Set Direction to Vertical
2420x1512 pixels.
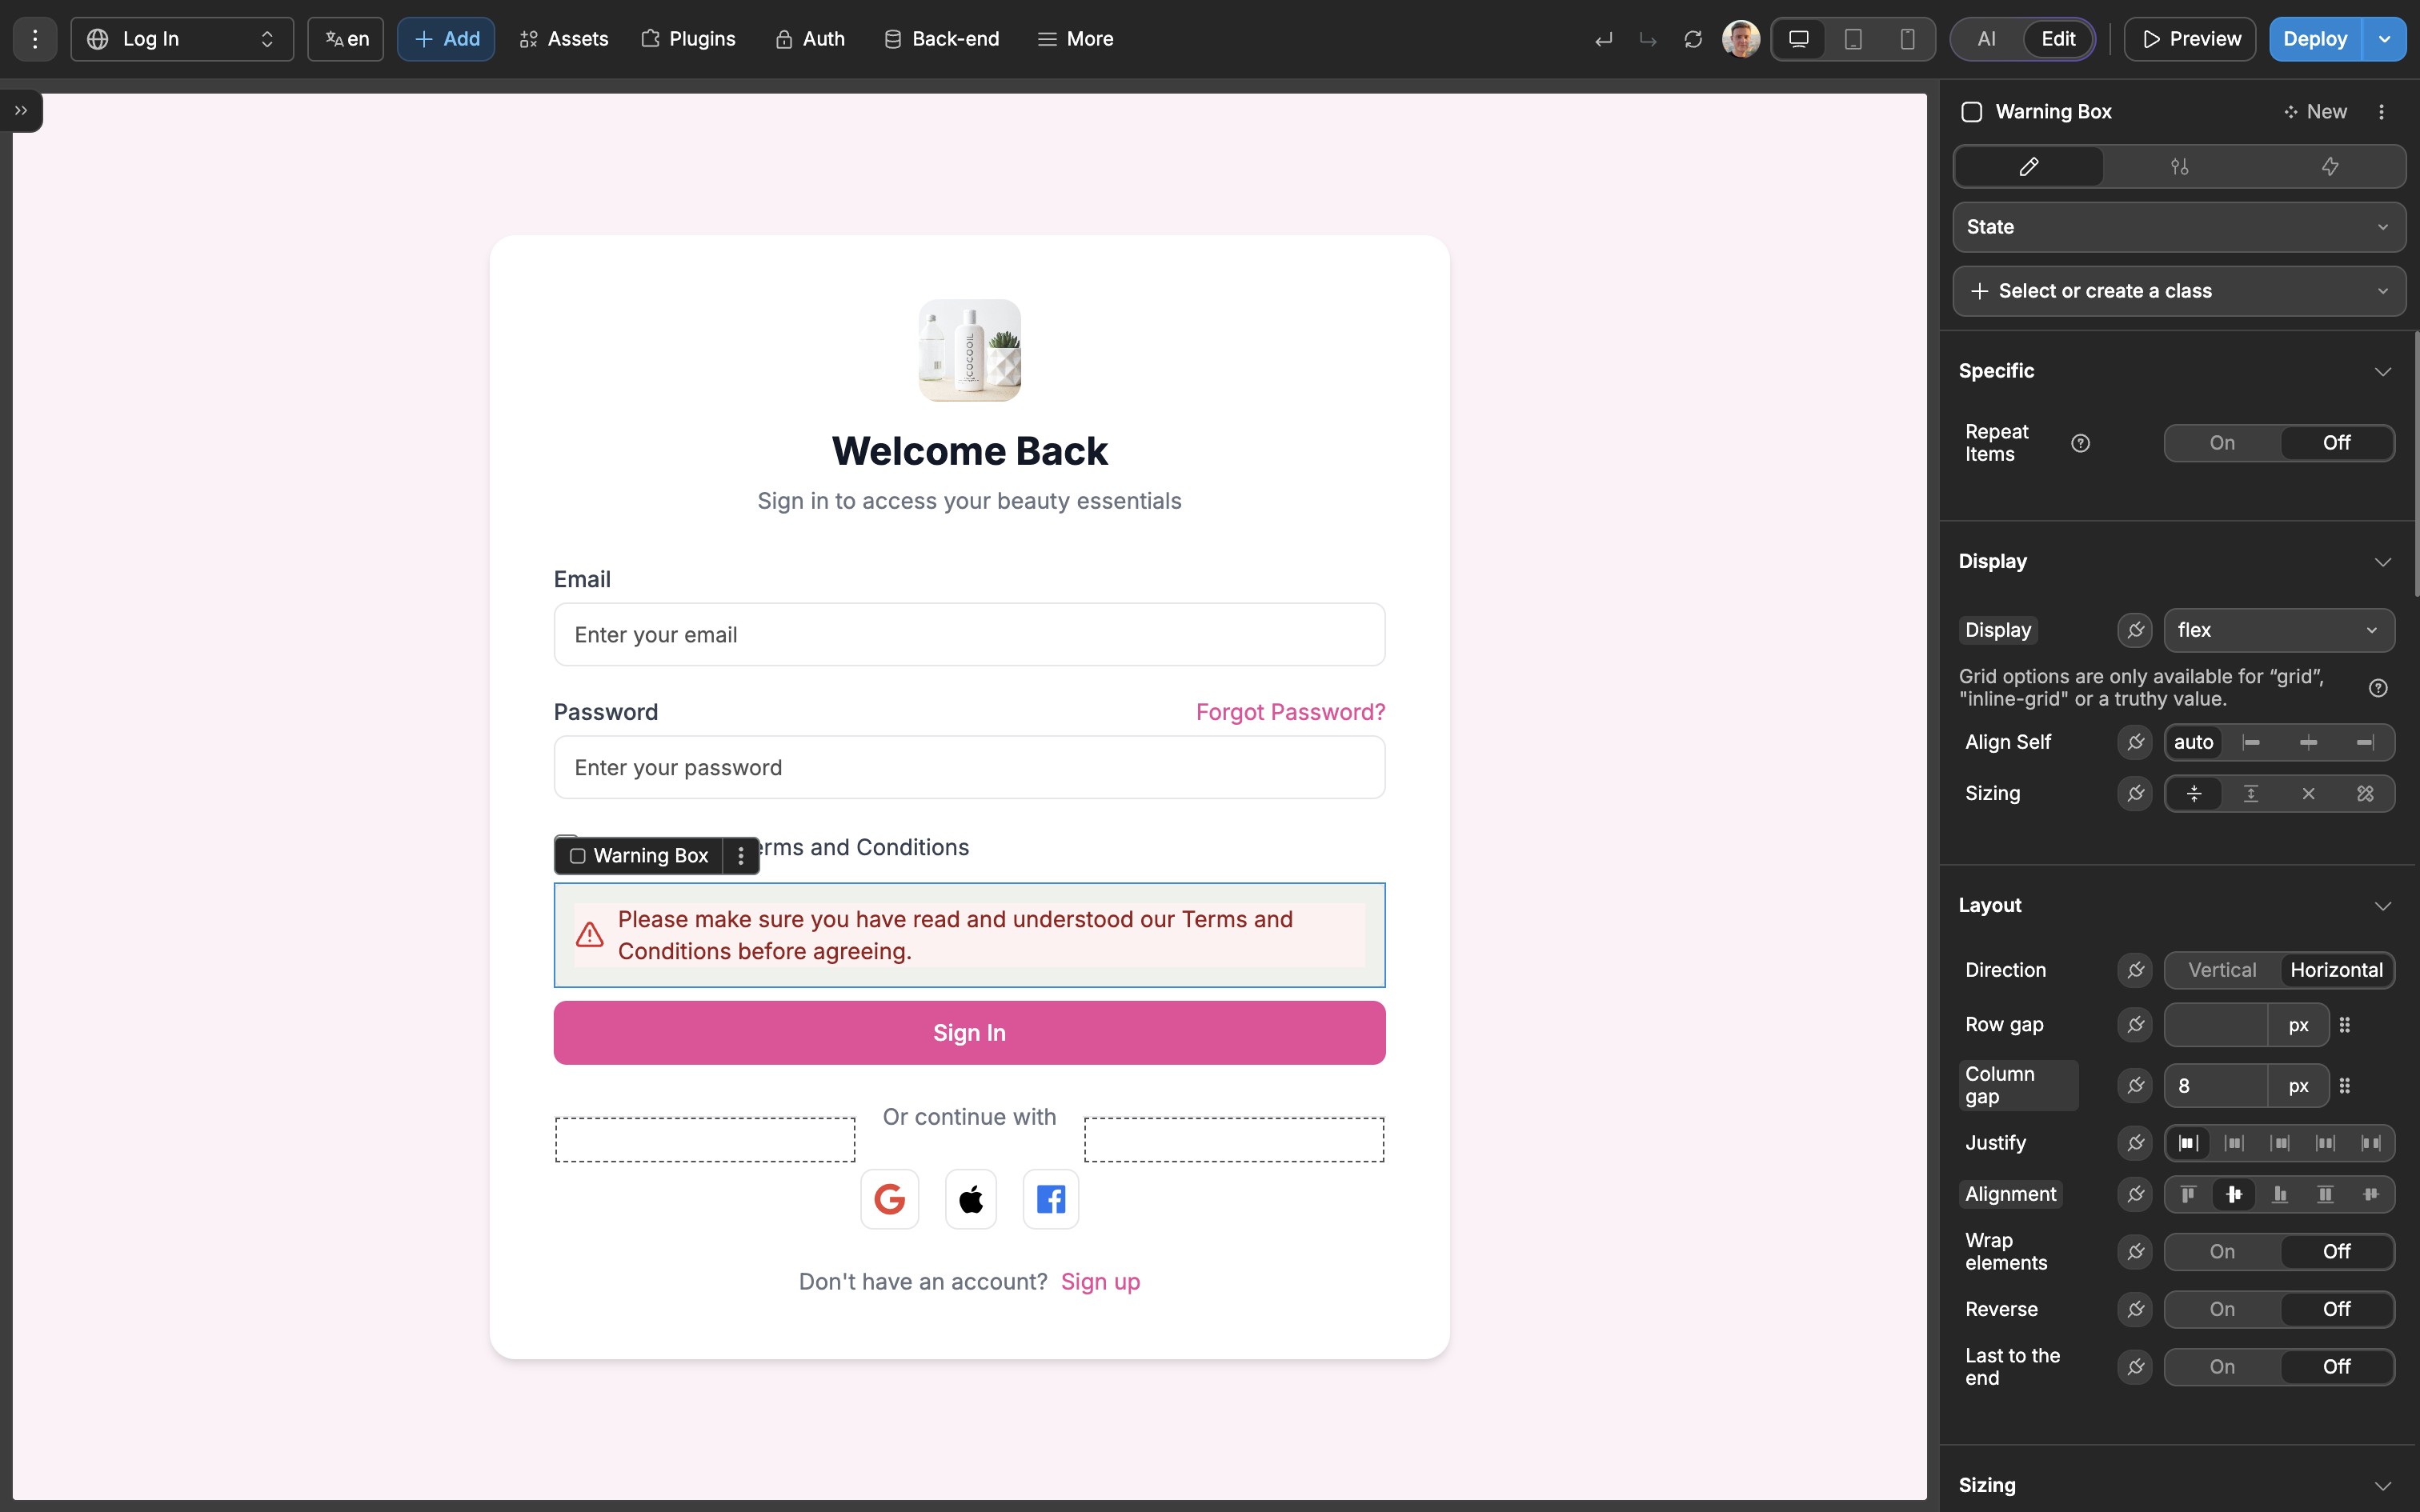click(x=2222, y=970)
